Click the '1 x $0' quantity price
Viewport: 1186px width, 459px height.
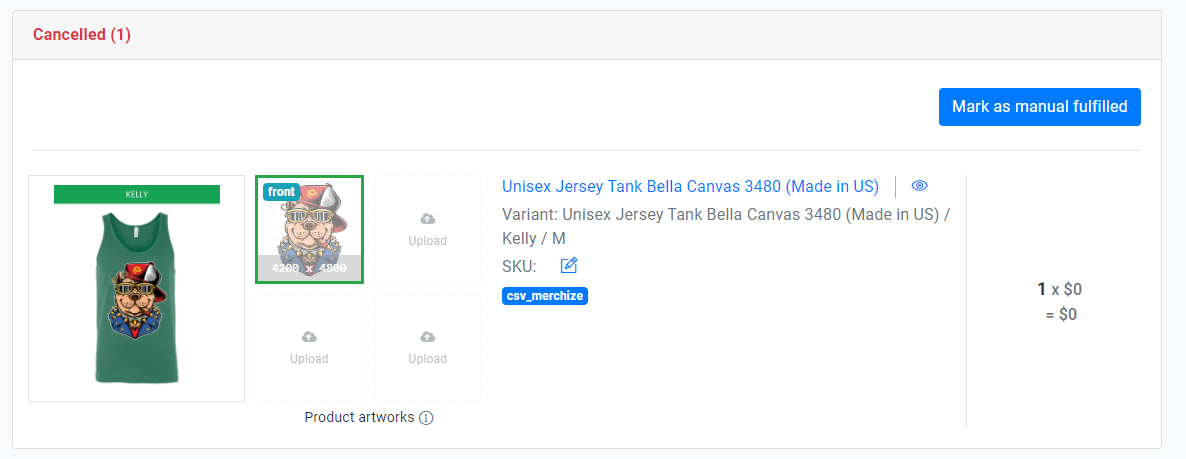pyautogui.click(x=1060, y=290)
